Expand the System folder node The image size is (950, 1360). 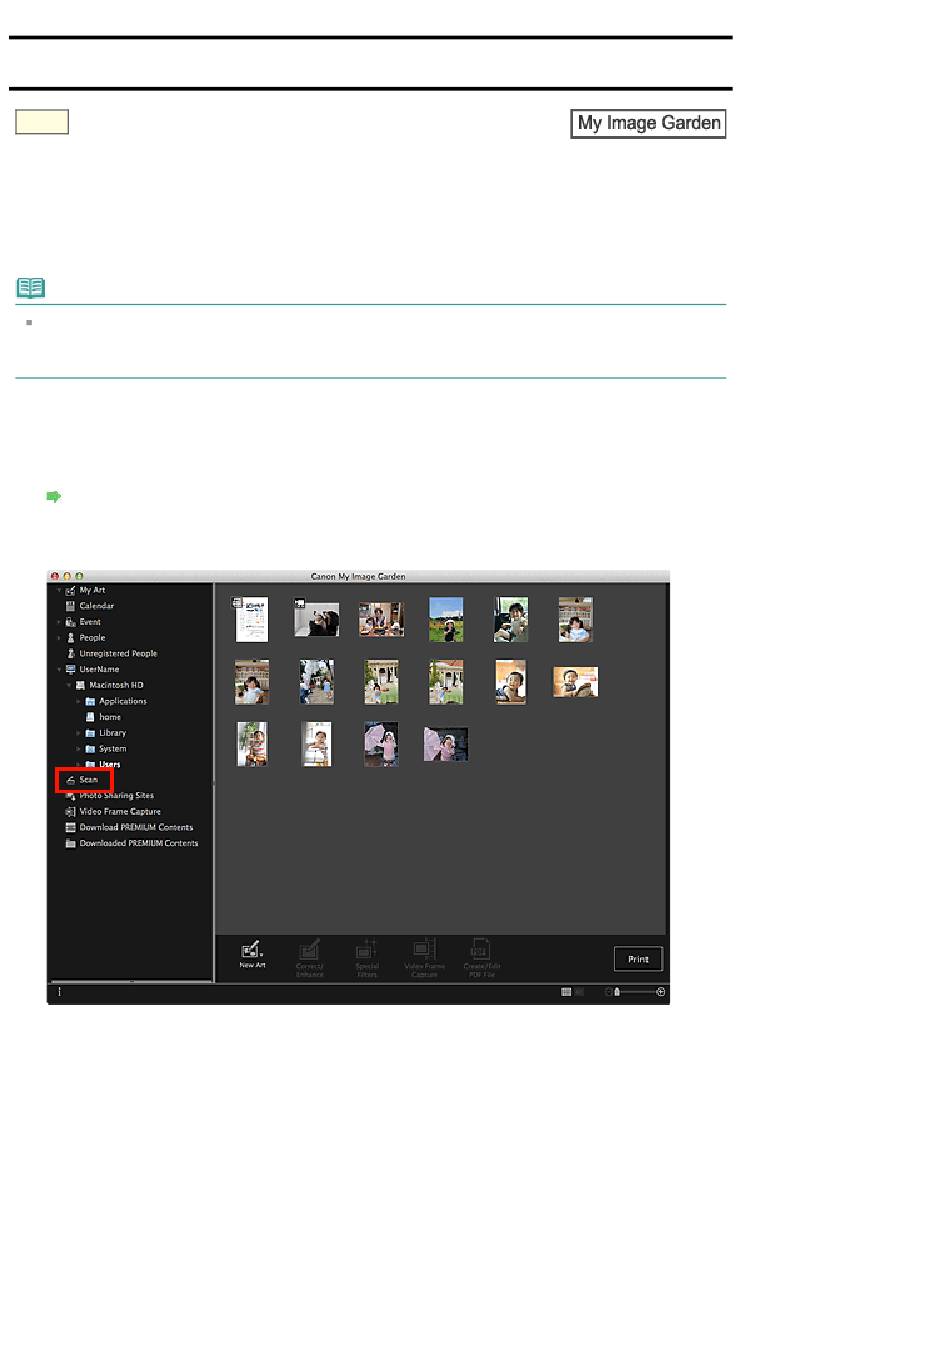point(78,749)
